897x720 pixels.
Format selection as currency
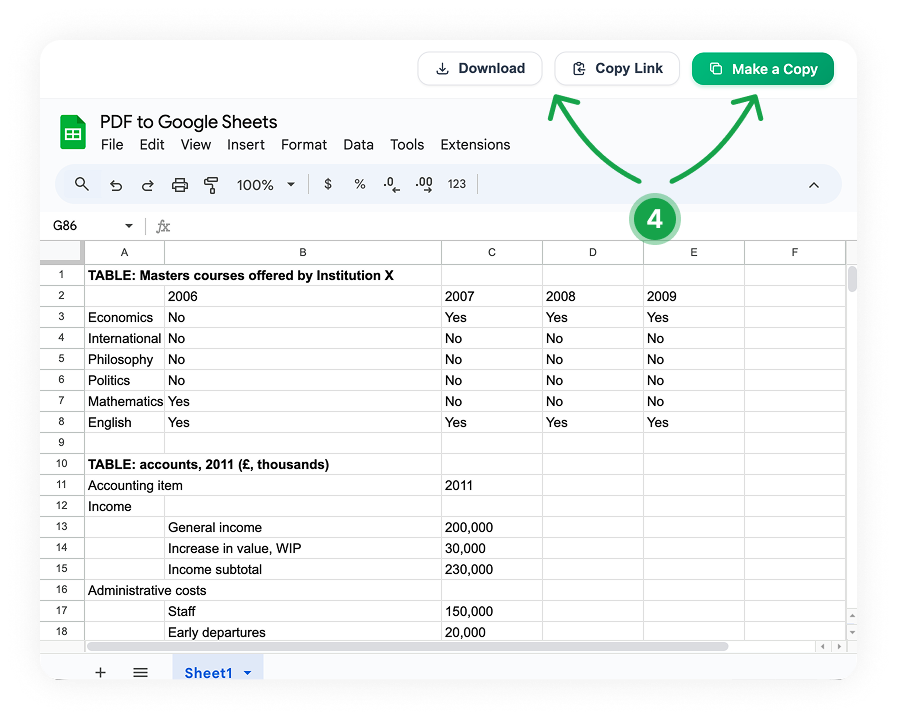click(328, 184)
